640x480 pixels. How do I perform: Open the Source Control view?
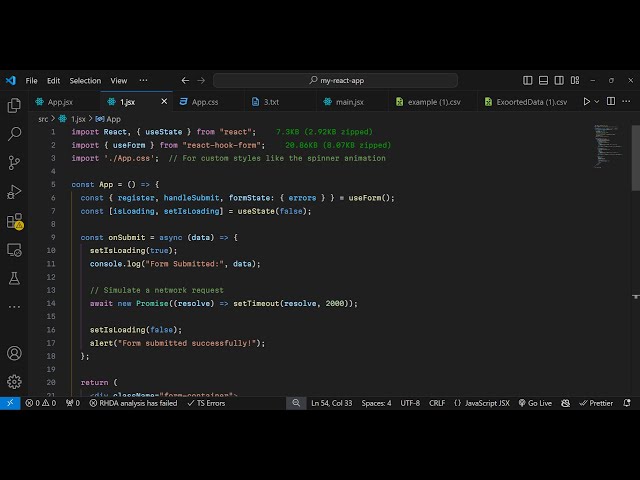coord(14,162)
